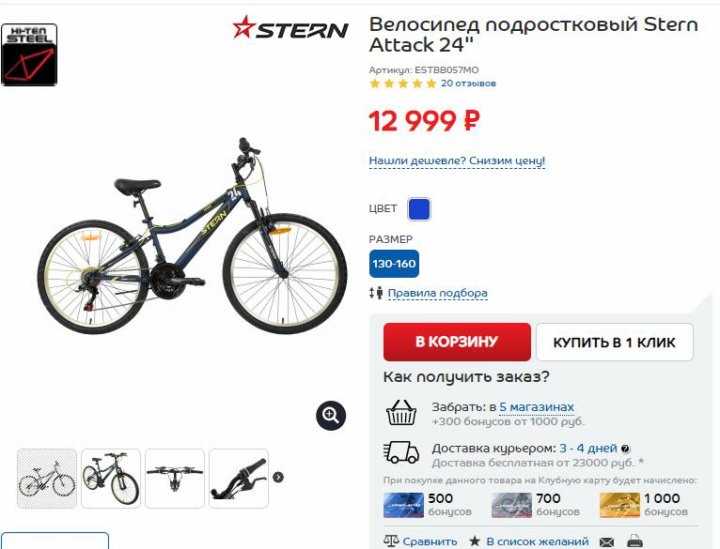Click the envelope email icon

607,542
